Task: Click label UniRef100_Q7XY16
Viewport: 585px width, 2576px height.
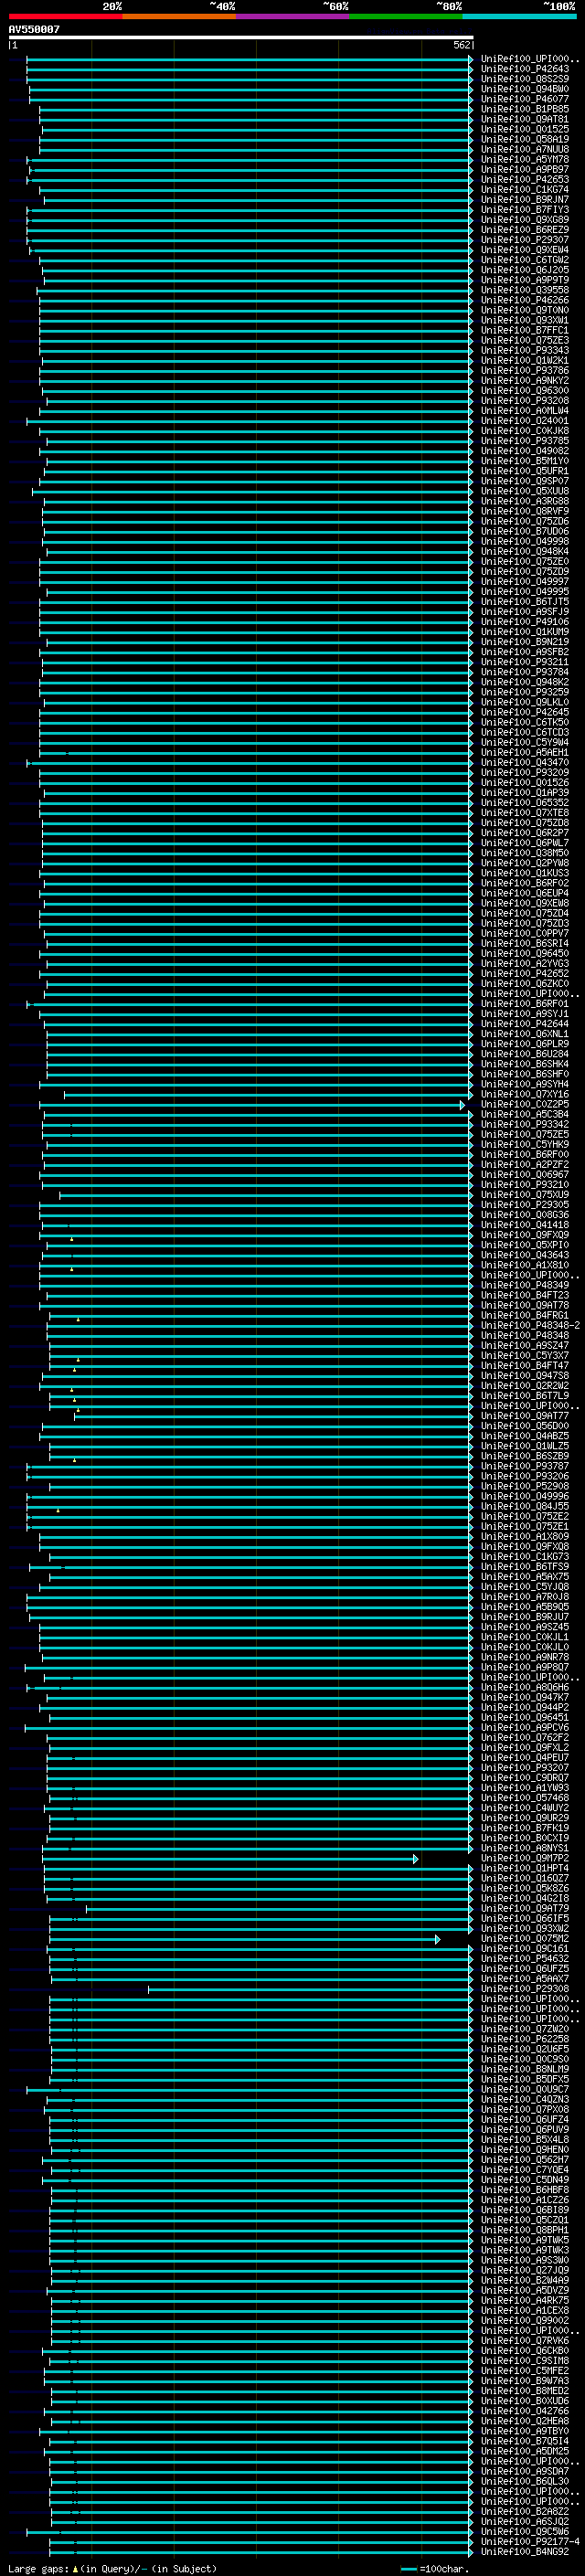Action: click(x=524, y=1094)
